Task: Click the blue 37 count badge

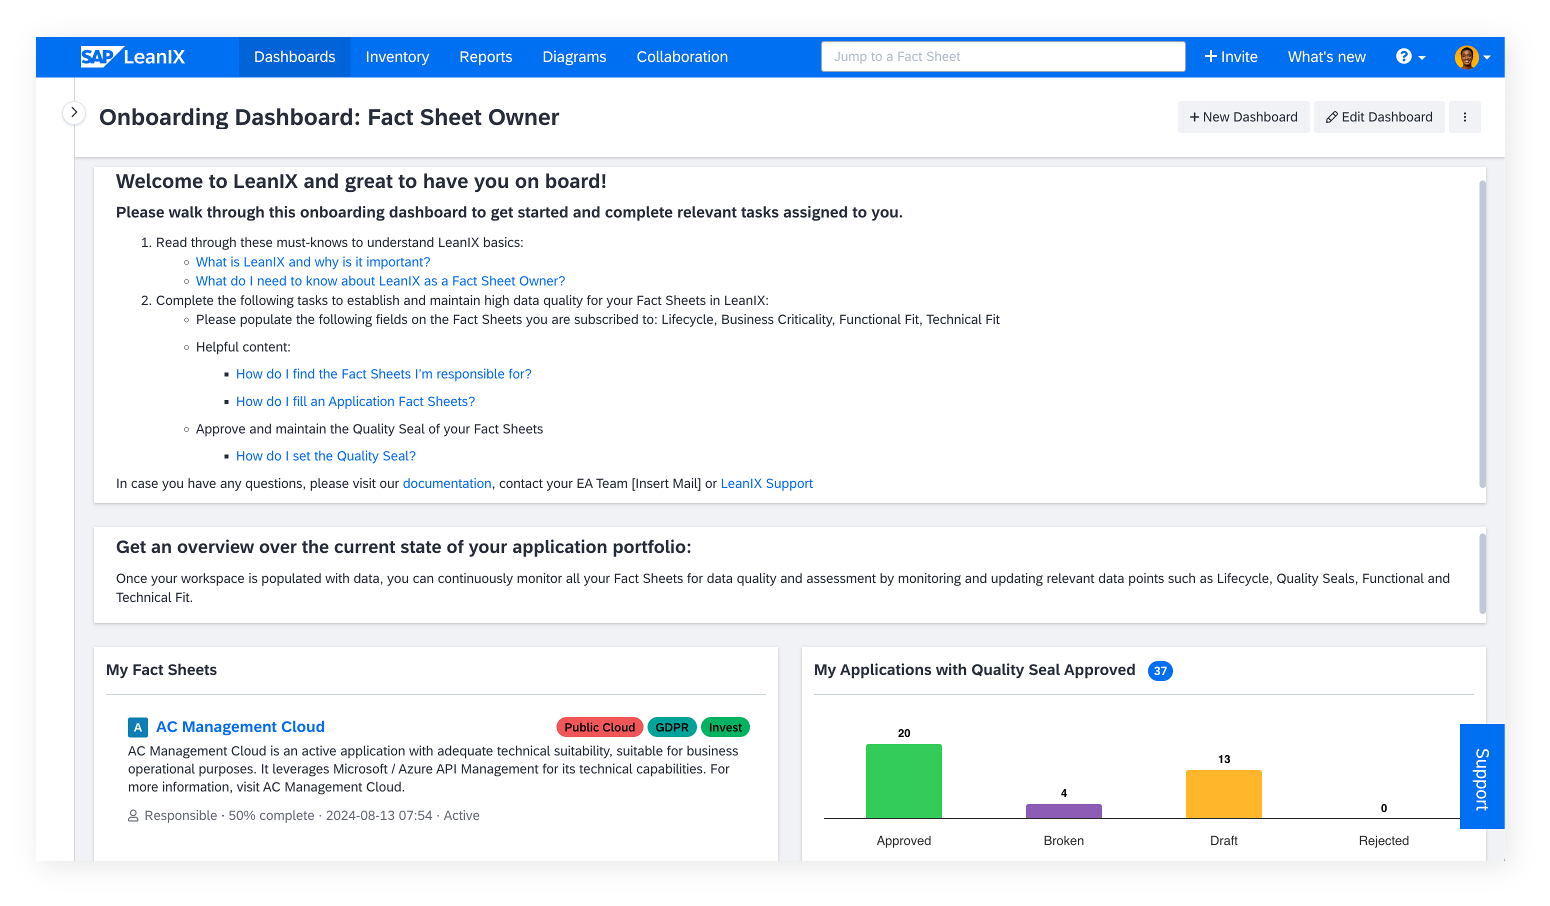Action: coord(1160,671)
